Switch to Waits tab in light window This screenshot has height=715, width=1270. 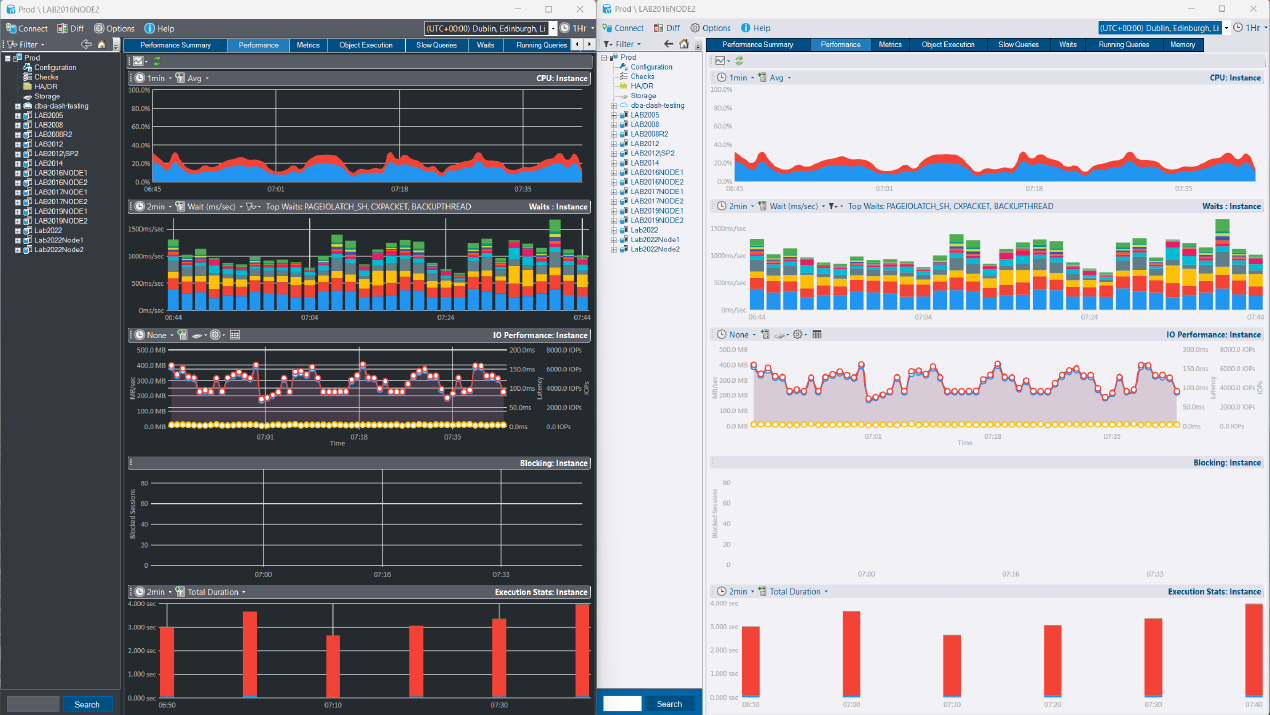[1068, 45]
